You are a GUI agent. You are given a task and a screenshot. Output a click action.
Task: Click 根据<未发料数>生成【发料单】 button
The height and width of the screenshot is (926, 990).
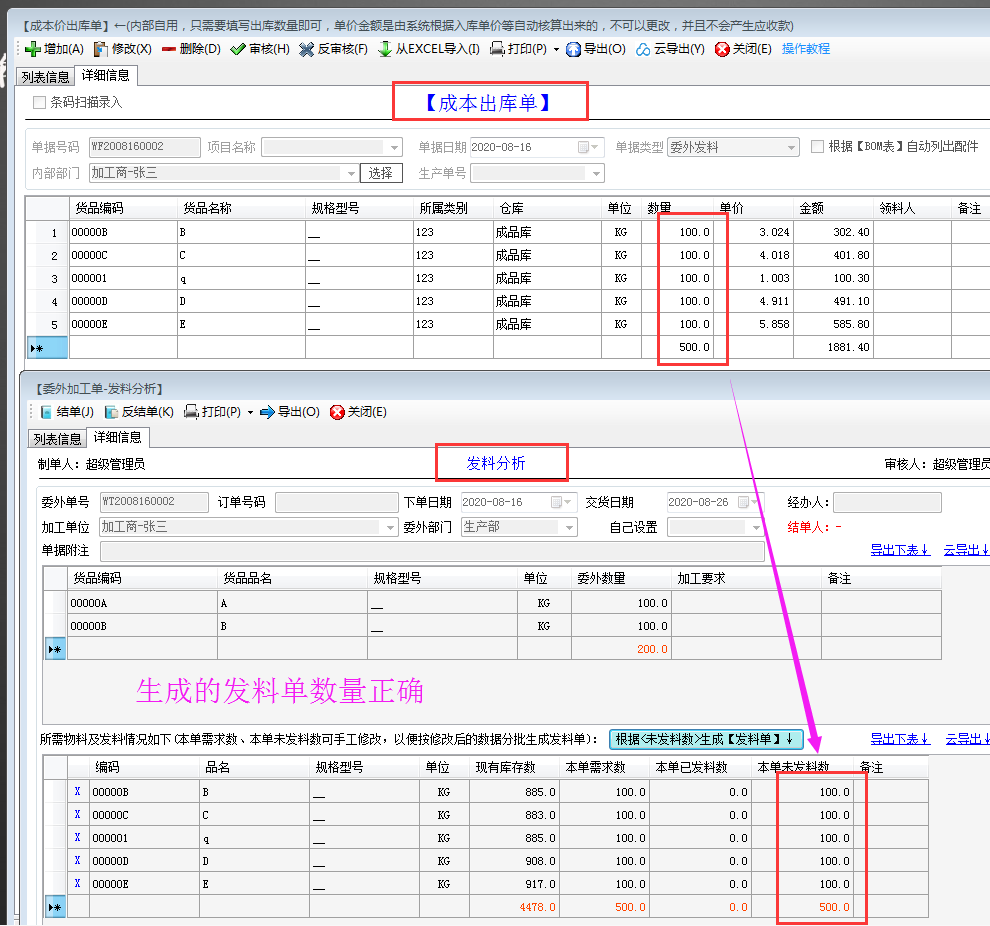(706, 739)
